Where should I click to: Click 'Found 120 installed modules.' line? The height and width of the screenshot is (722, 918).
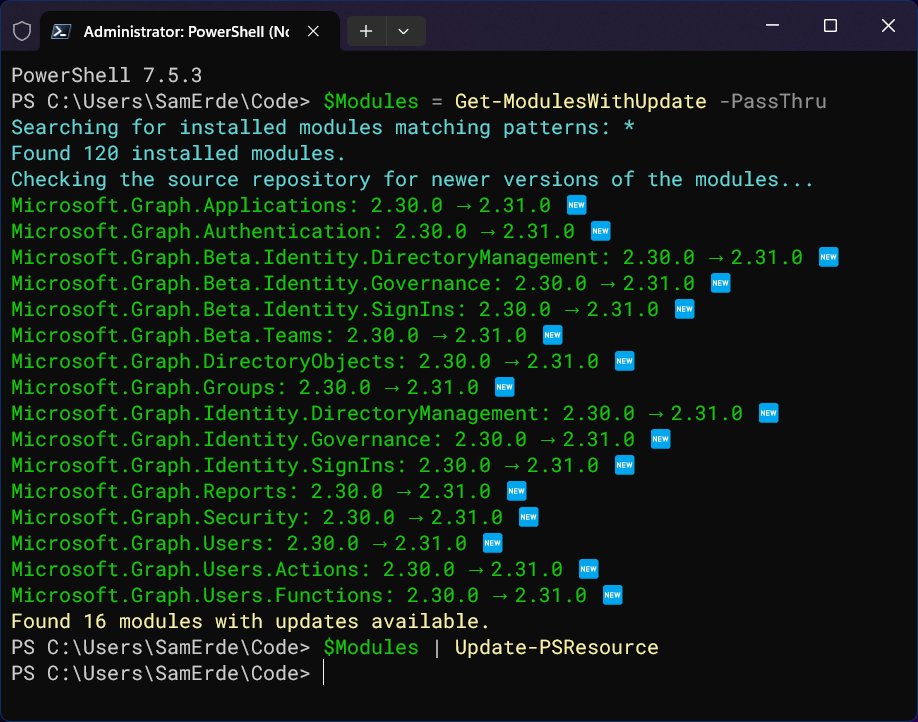click(179, 153)
